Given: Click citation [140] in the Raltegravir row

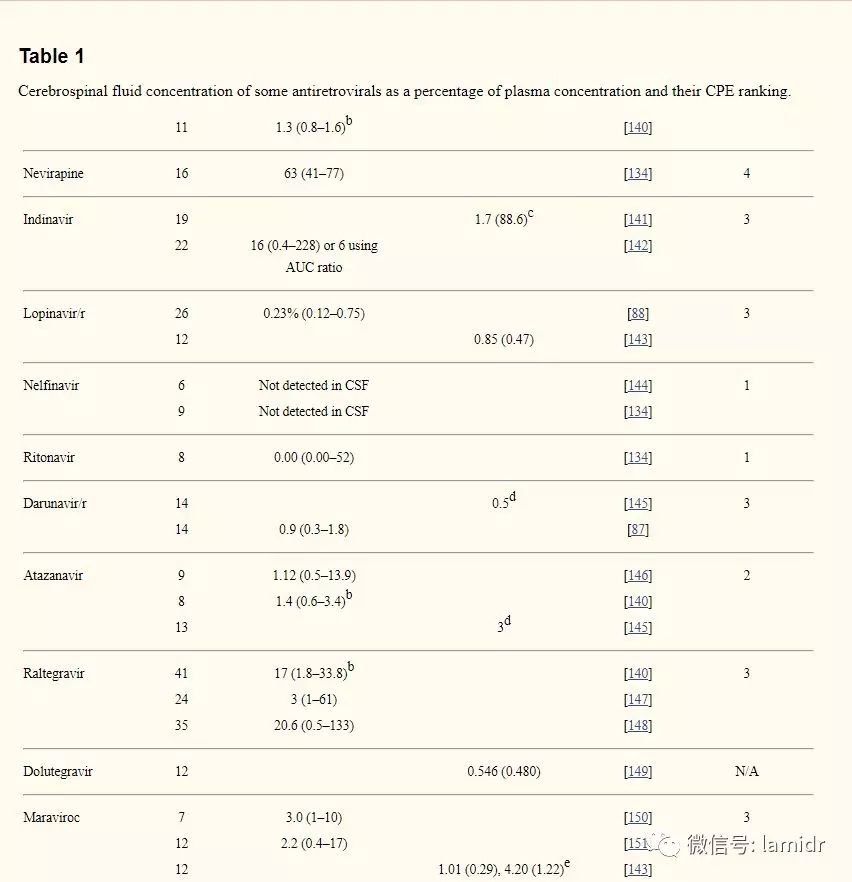Looking at the screenshot, I should (x=638, y=674).
